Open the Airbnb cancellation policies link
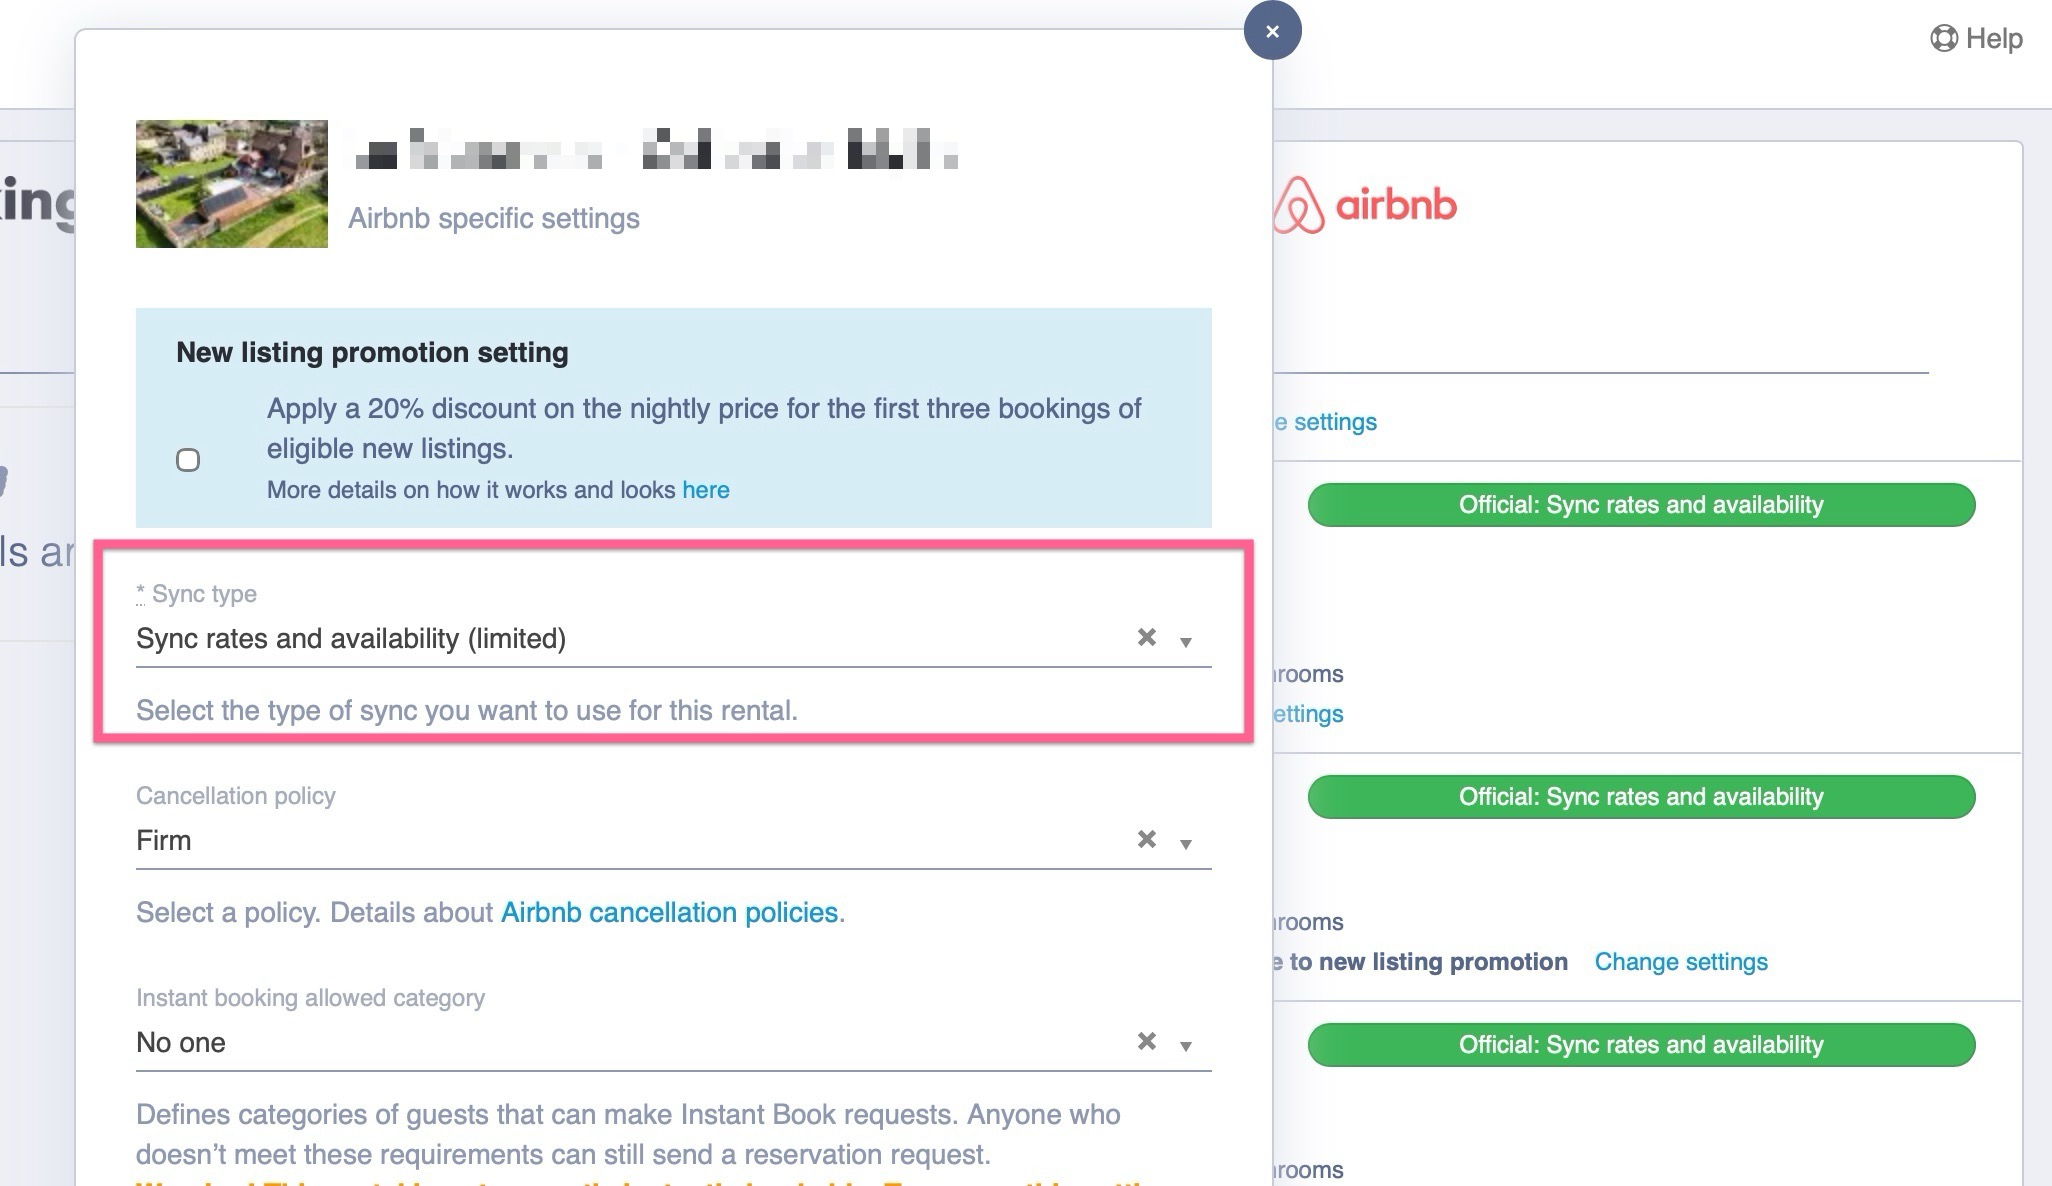 (669, 913)
